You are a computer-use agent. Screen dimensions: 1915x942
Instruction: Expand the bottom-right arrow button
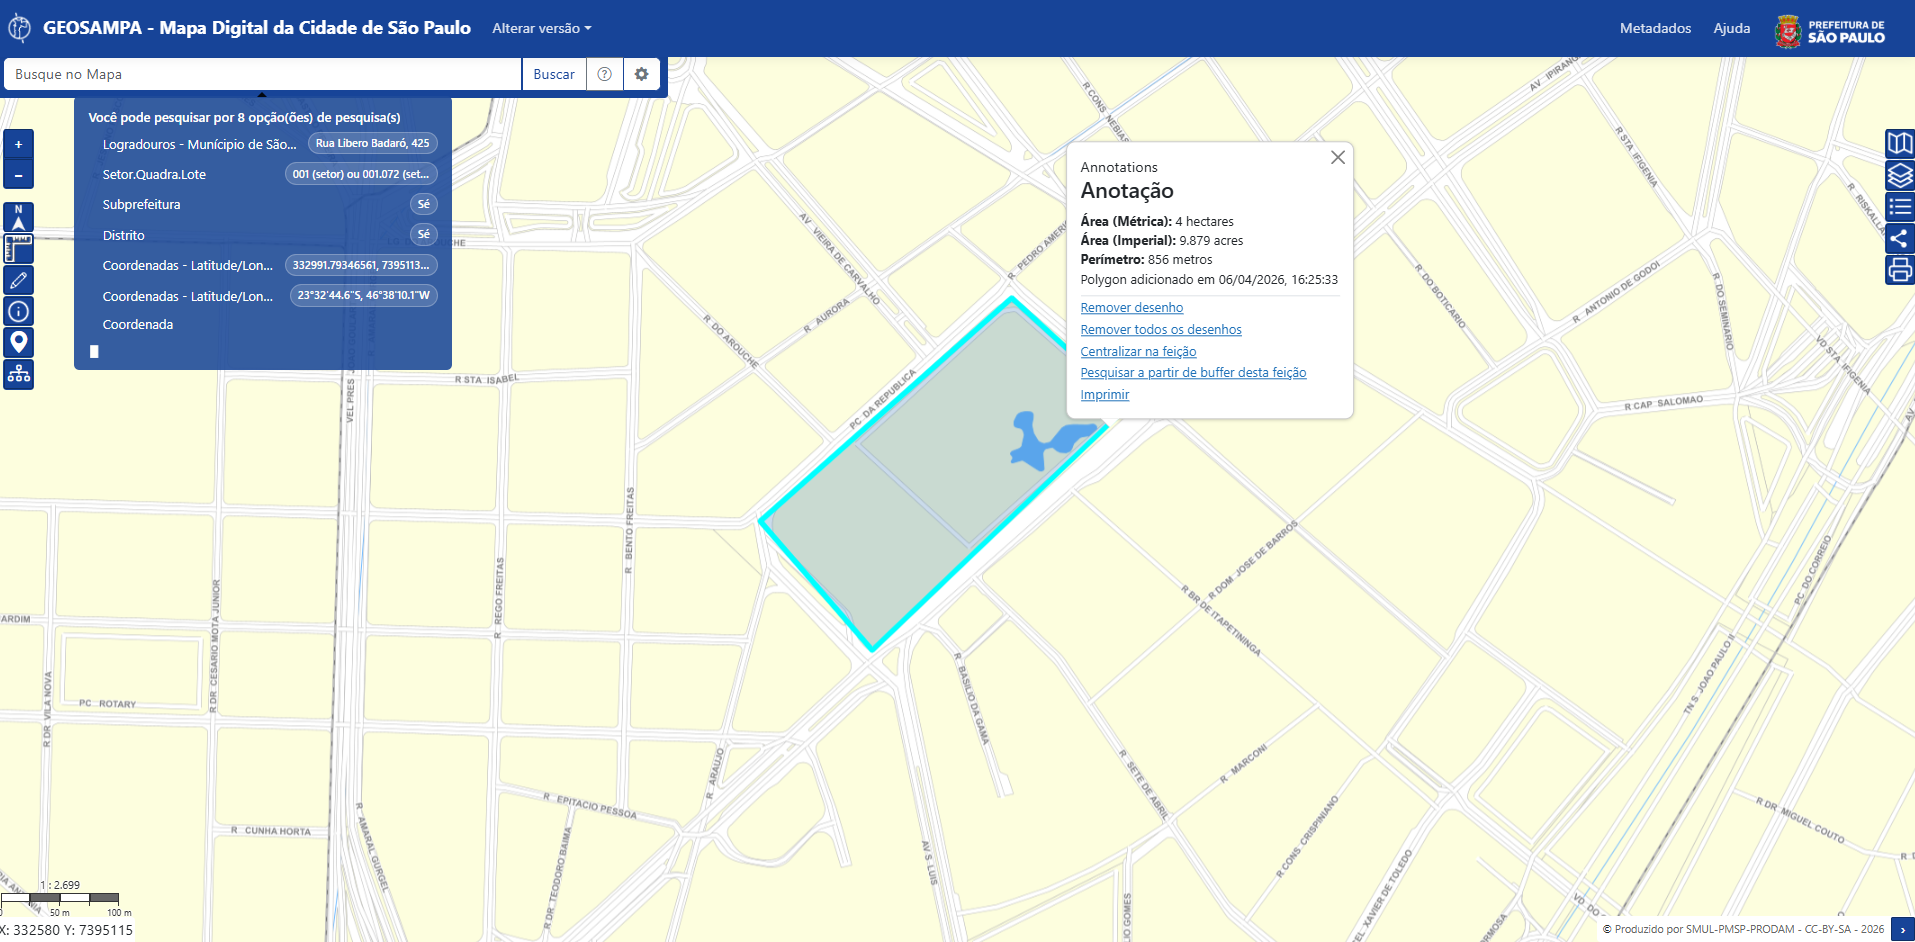coord(1902,929)
